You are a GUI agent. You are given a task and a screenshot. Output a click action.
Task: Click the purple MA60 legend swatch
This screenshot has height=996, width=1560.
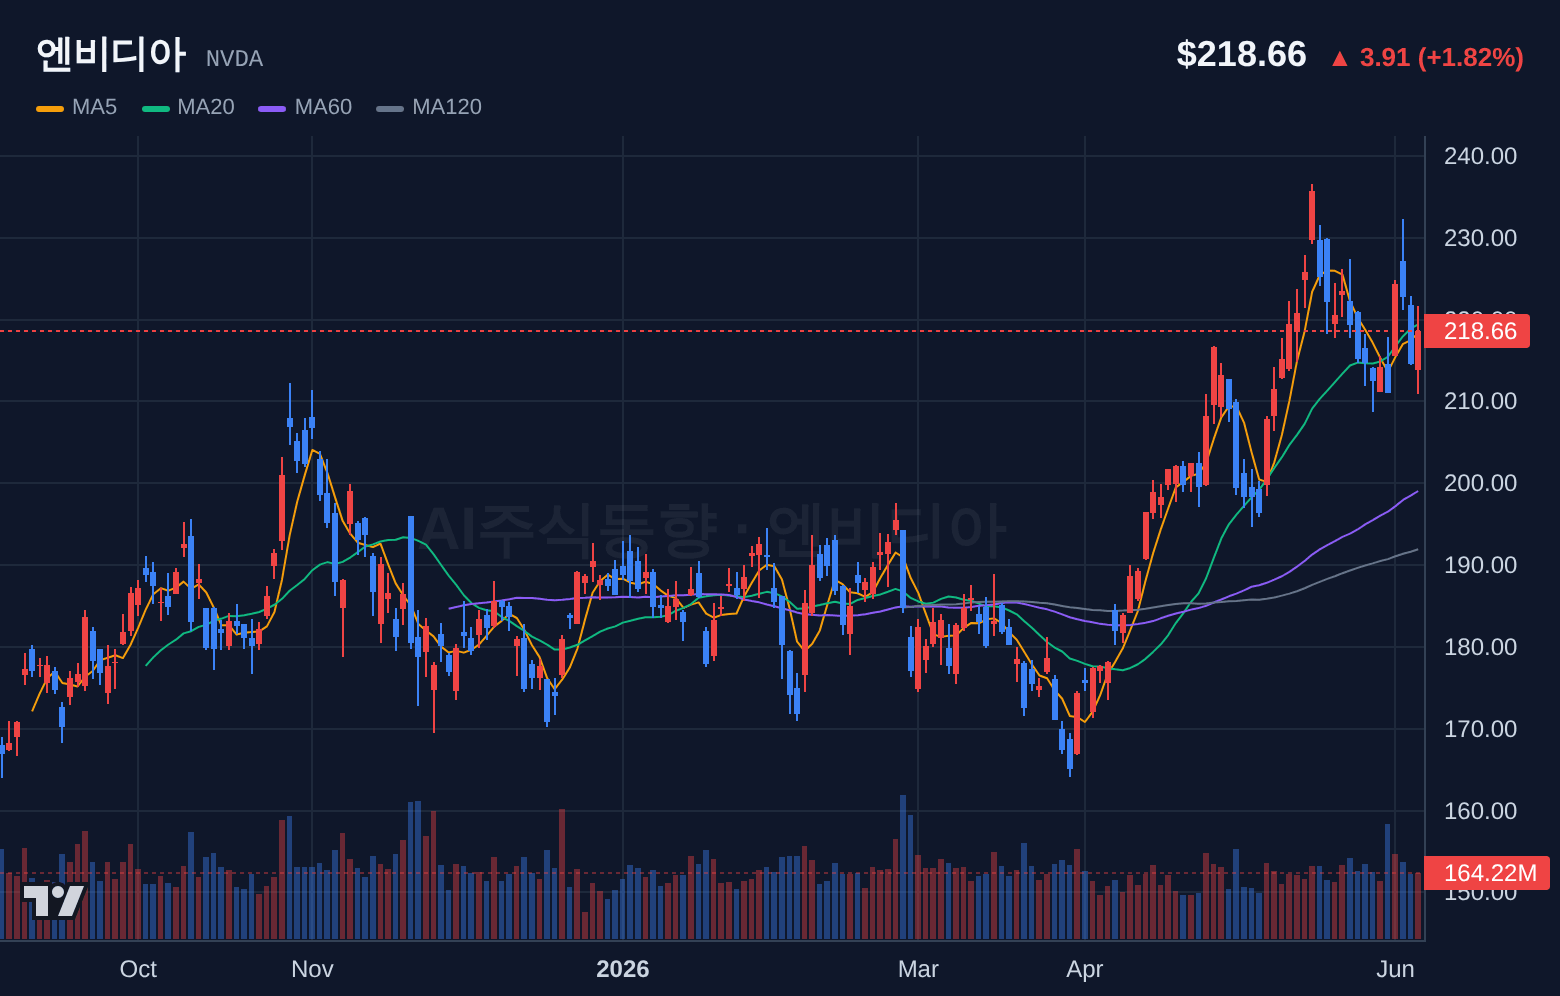272,108
